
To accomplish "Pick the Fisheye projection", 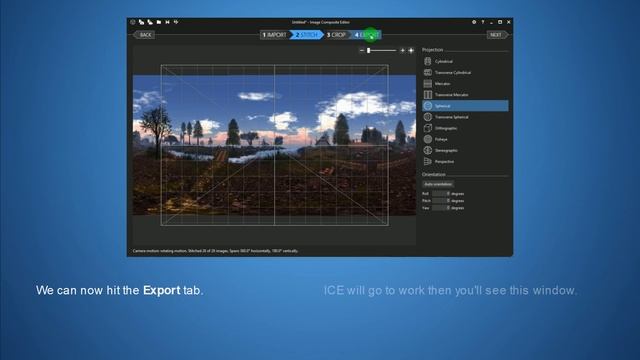I will pyautogui.click(x=465, y=139).
